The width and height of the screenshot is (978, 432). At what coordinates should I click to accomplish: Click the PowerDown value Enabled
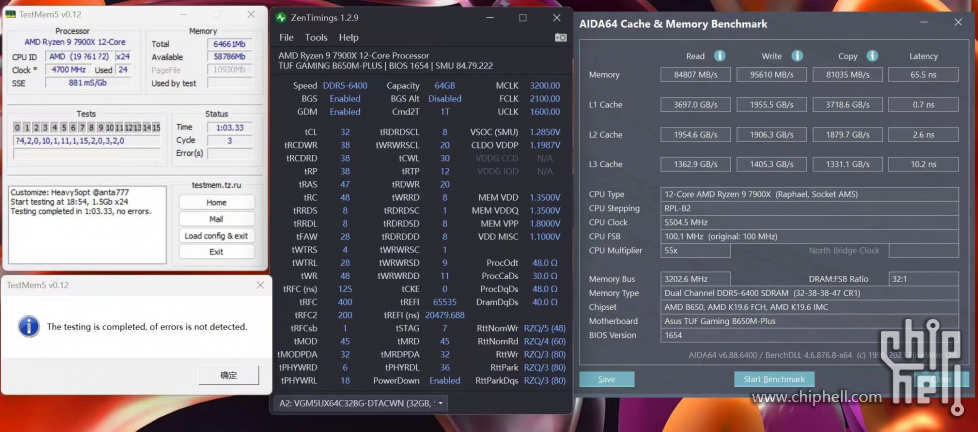point(445,380)
